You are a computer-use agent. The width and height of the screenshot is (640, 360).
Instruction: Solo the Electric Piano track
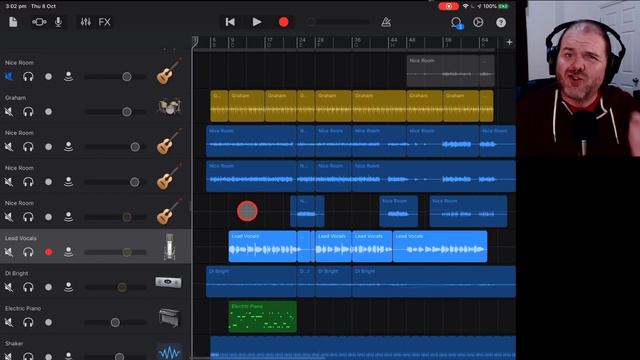(x=28, y=322)
